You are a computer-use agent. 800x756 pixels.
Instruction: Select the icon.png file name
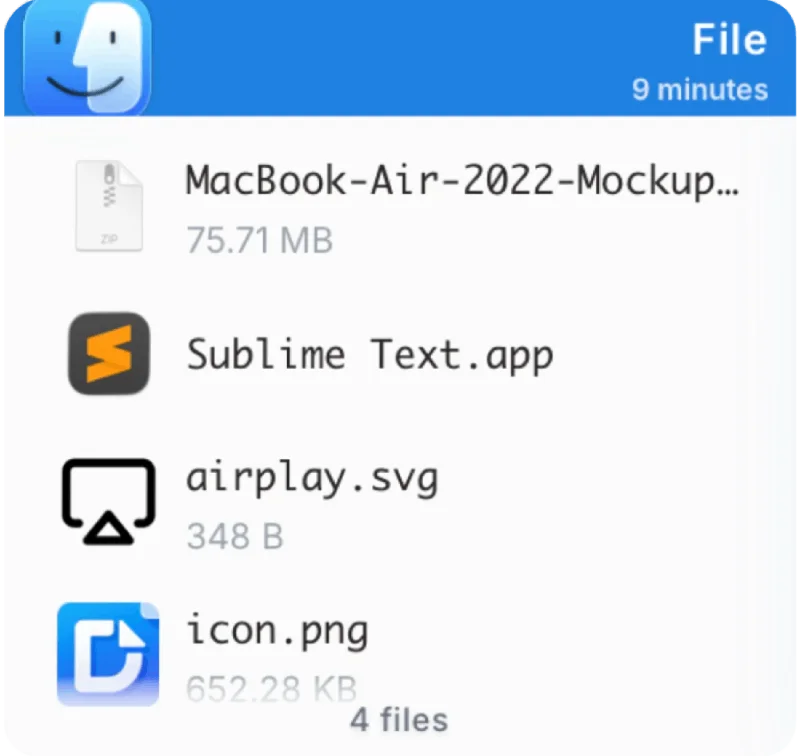(x=277, y=632)
